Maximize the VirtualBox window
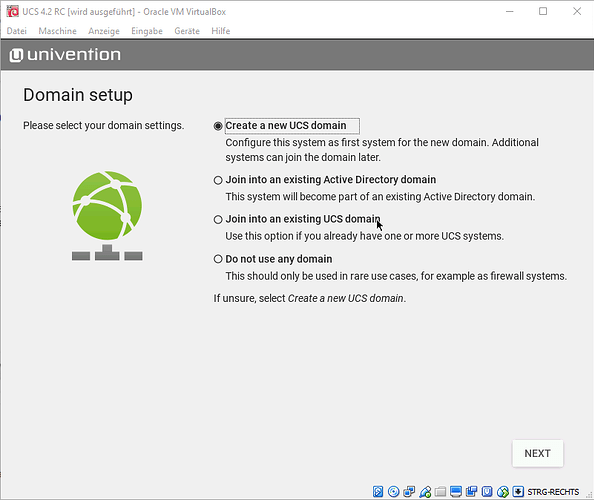The image size is (594, 500). coord(543,11)
